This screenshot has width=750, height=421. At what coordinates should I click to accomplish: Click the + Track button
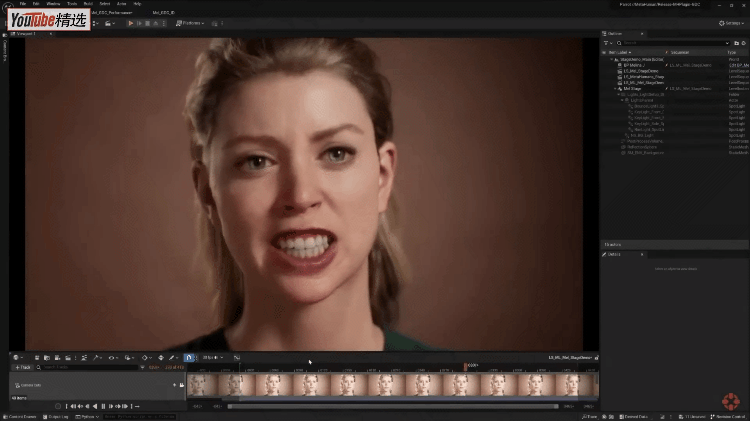[x=22, y=367]
